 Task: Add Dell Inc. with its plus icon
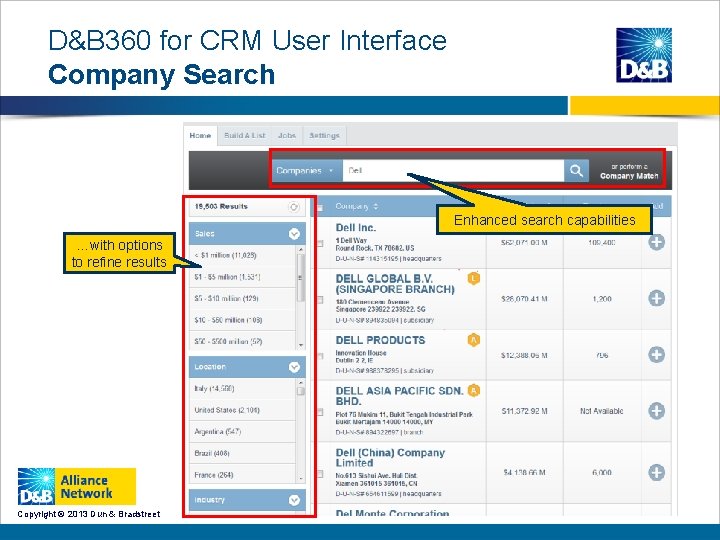(656, 242)
